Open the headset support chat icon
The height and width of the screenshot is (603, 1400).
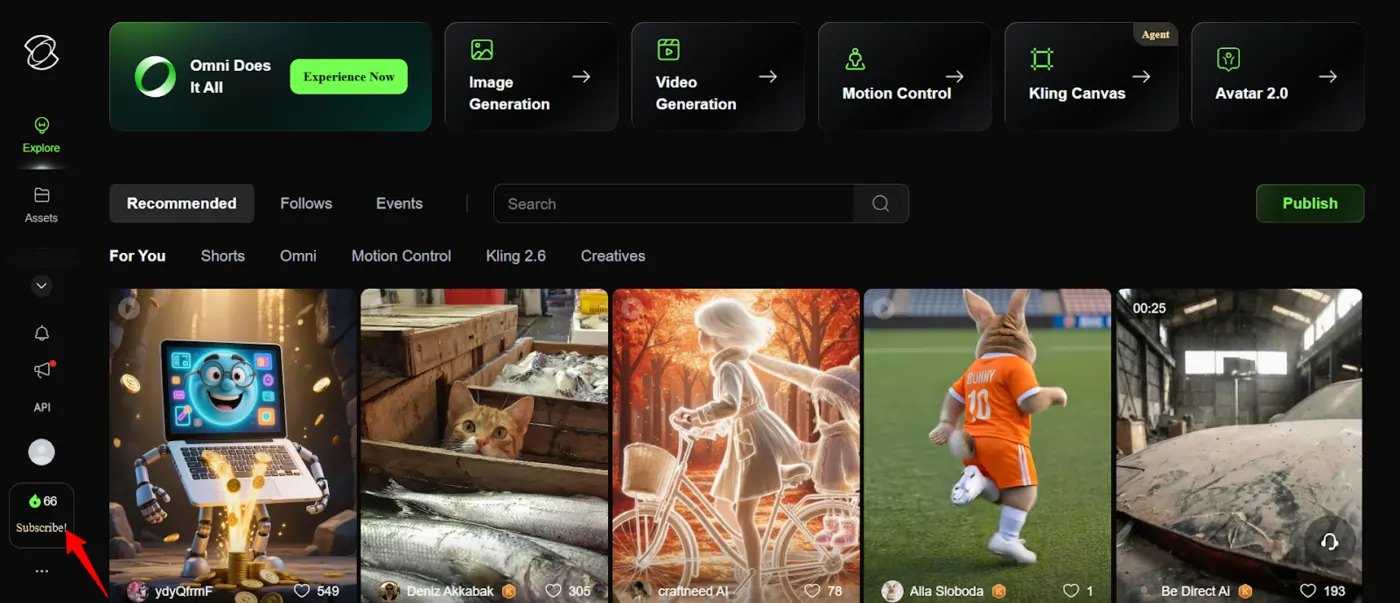[1329, 541]
